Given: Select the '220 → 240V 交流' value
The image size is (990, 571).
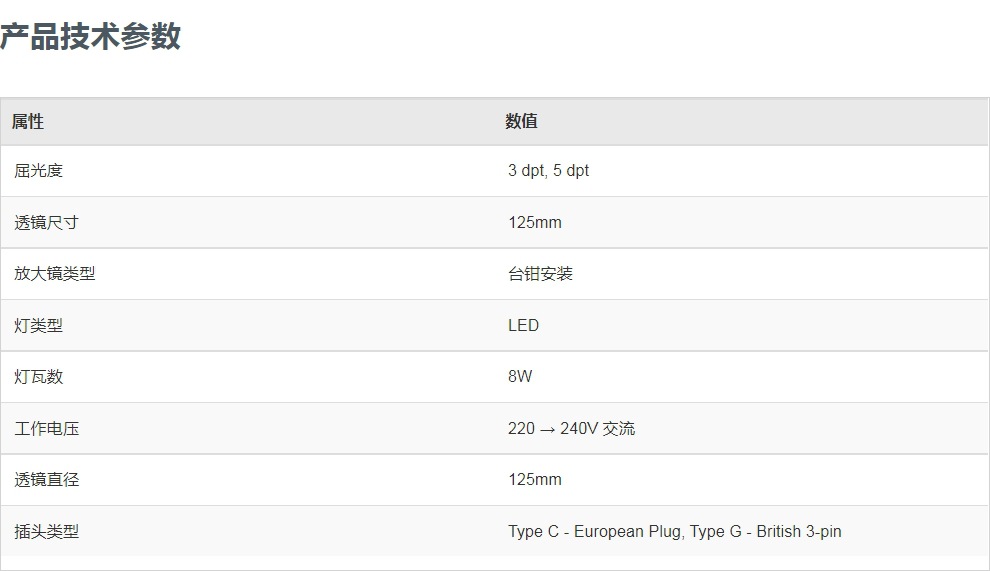Looking at the screenshot, I should 571,429.
